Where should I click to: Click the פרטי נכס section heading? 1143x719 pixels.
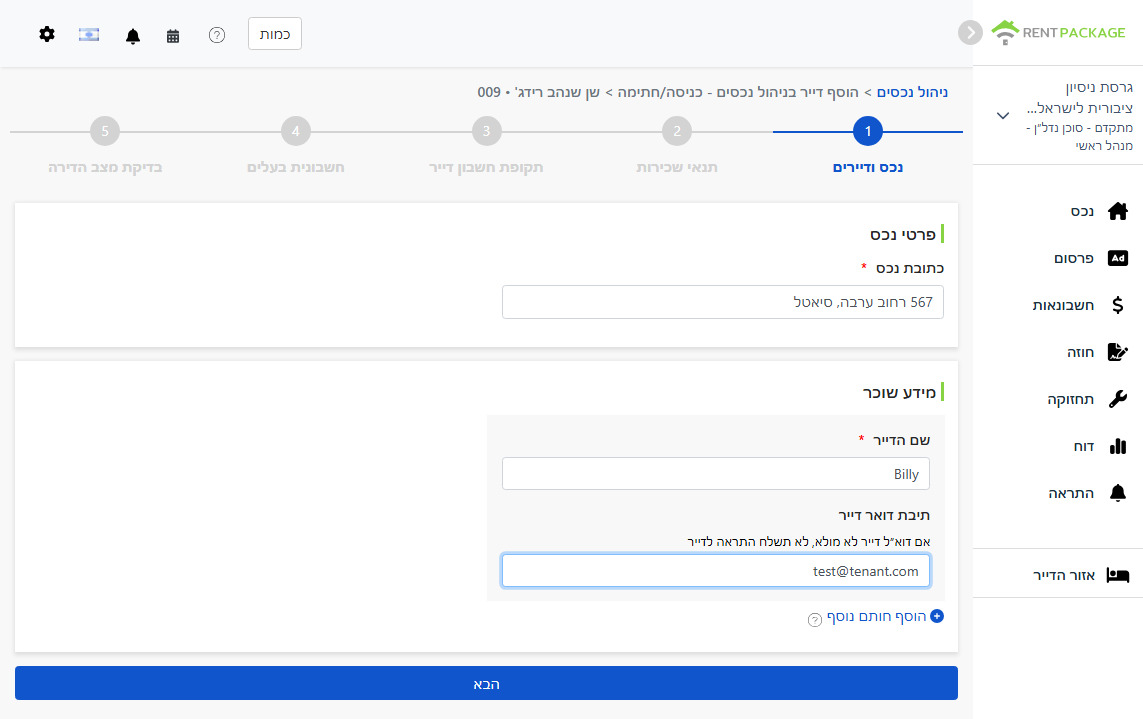(x=902, y=234)
